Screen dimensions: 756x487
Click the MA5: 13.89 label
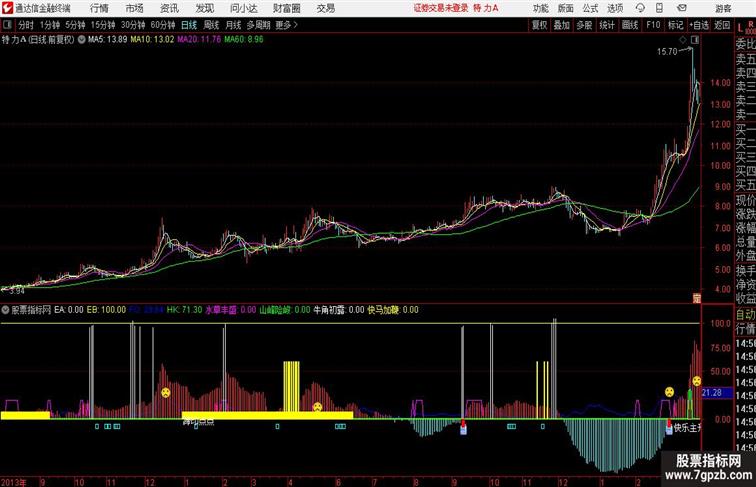pyautogui.click(x=108, y=40)
